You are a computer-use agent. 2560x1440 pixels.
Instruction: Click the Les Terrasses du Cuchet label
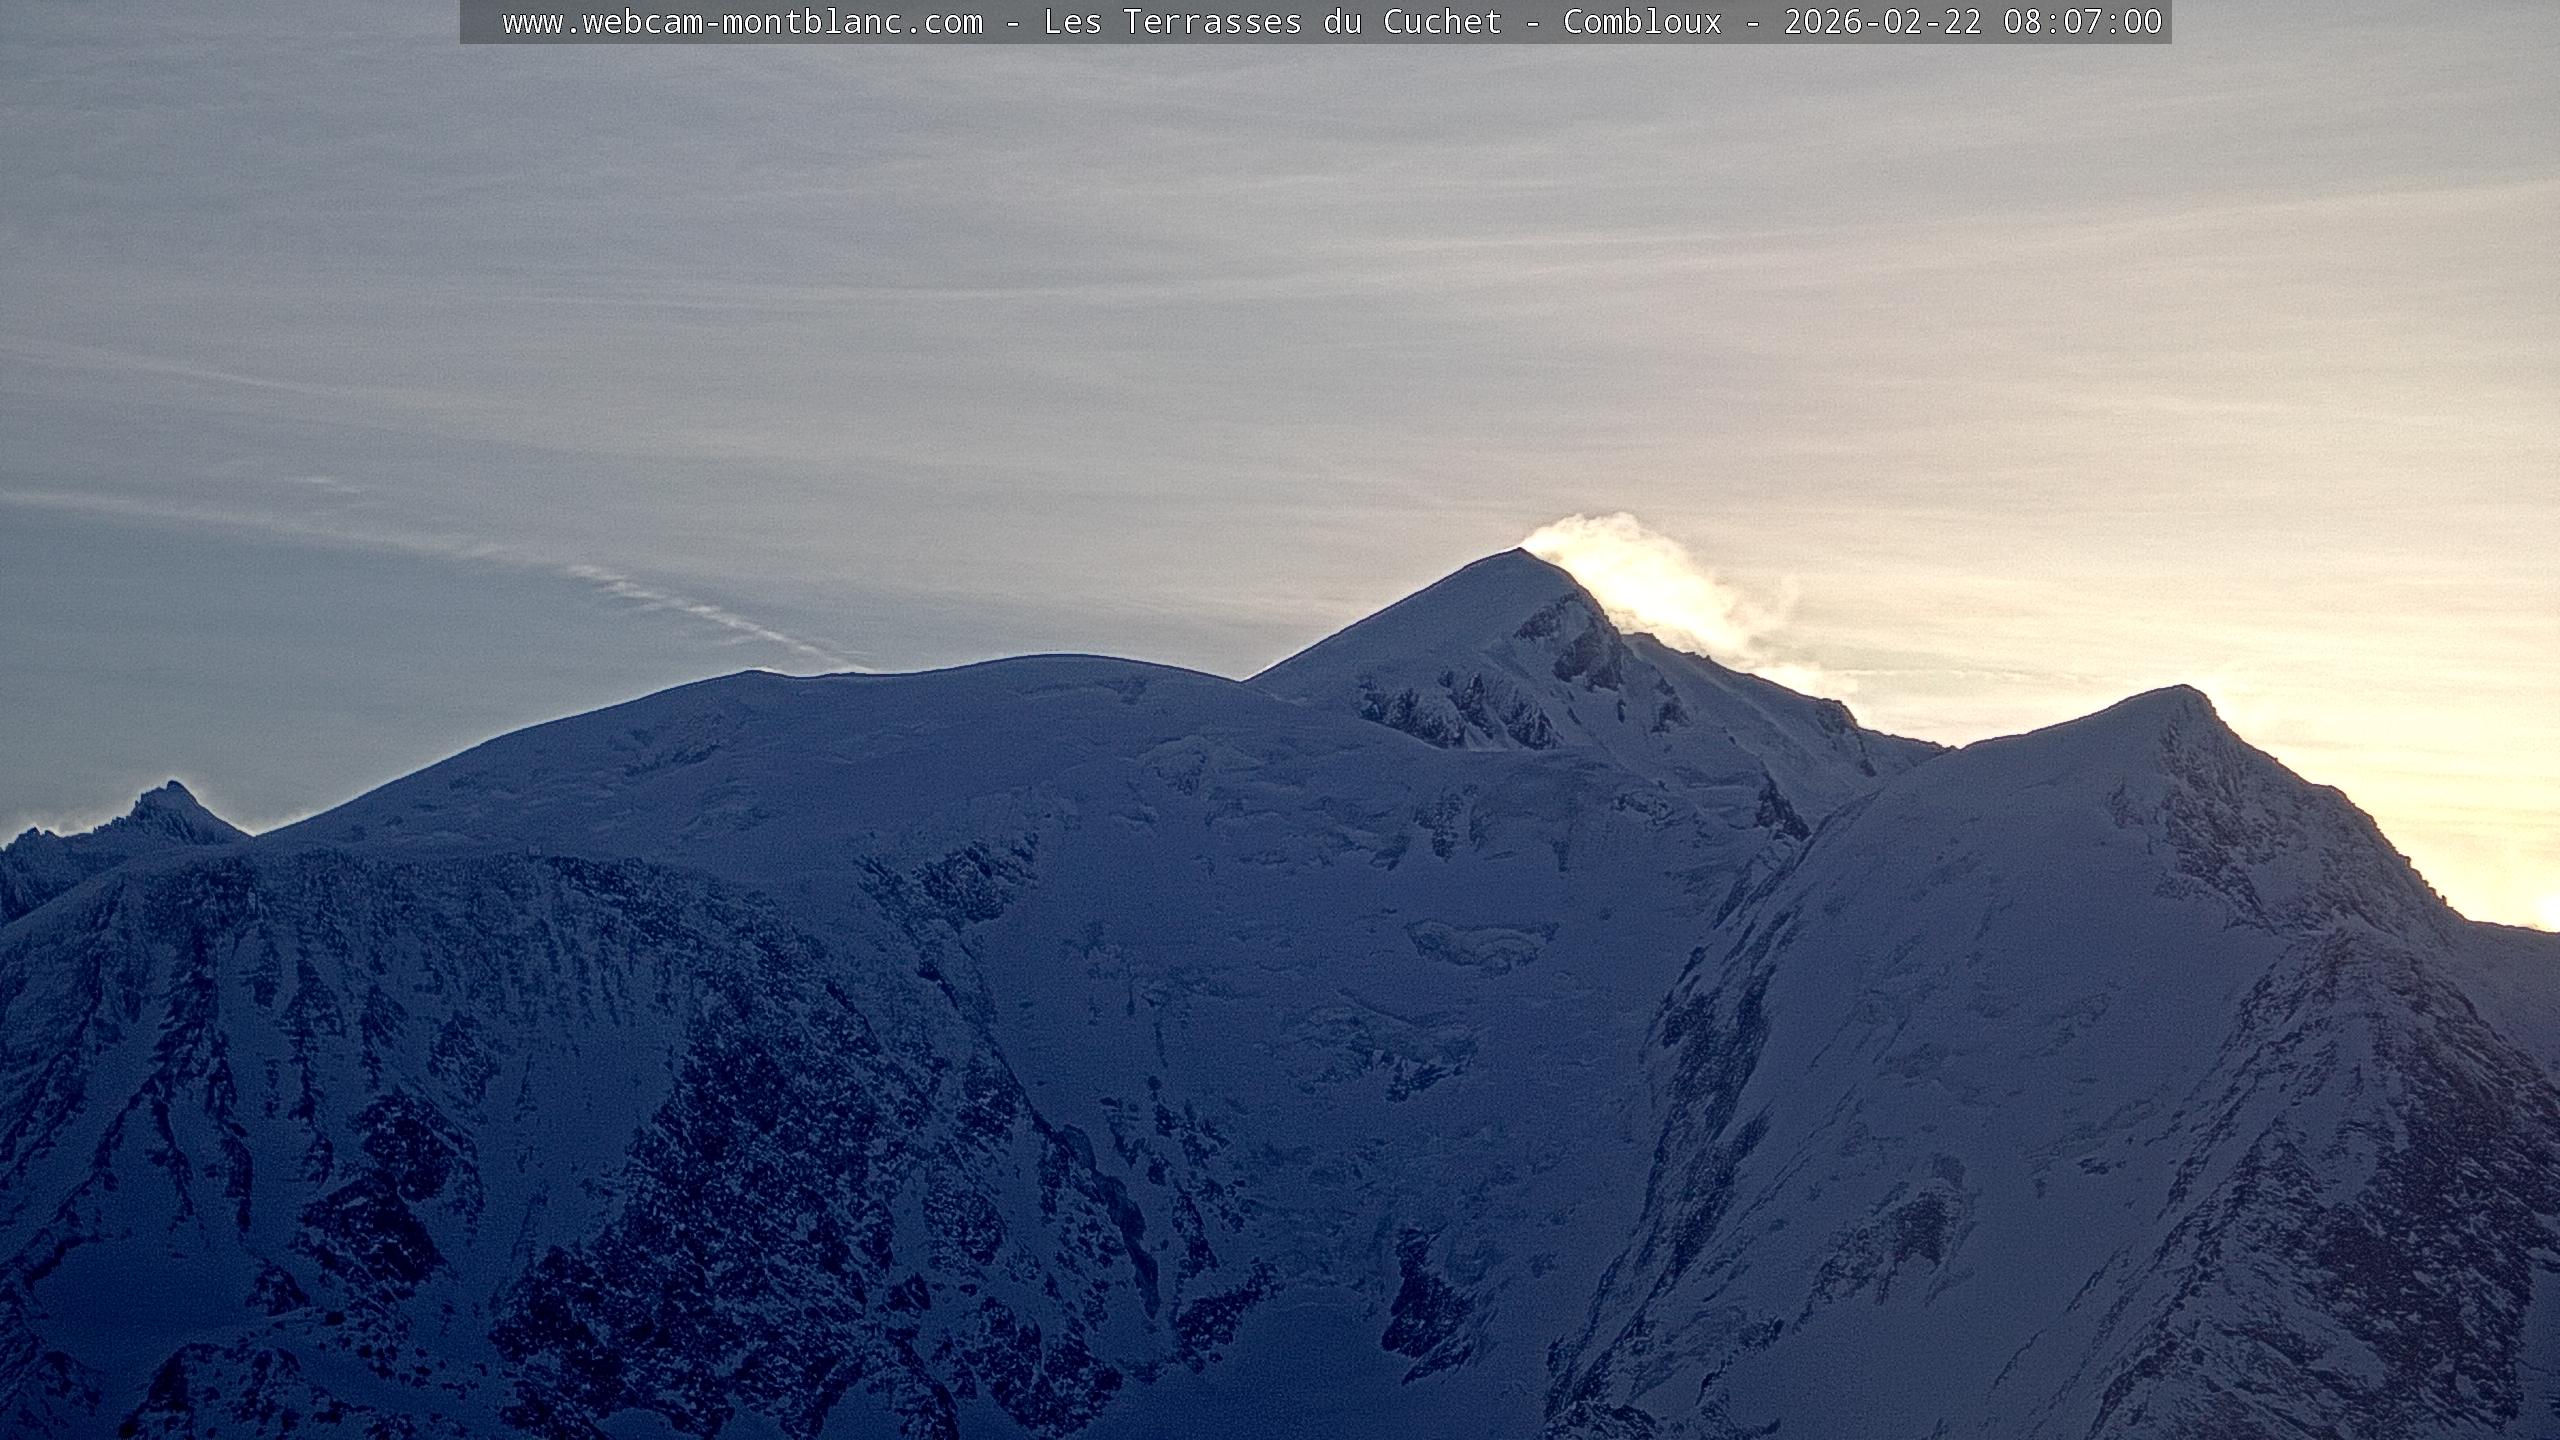1272,22
